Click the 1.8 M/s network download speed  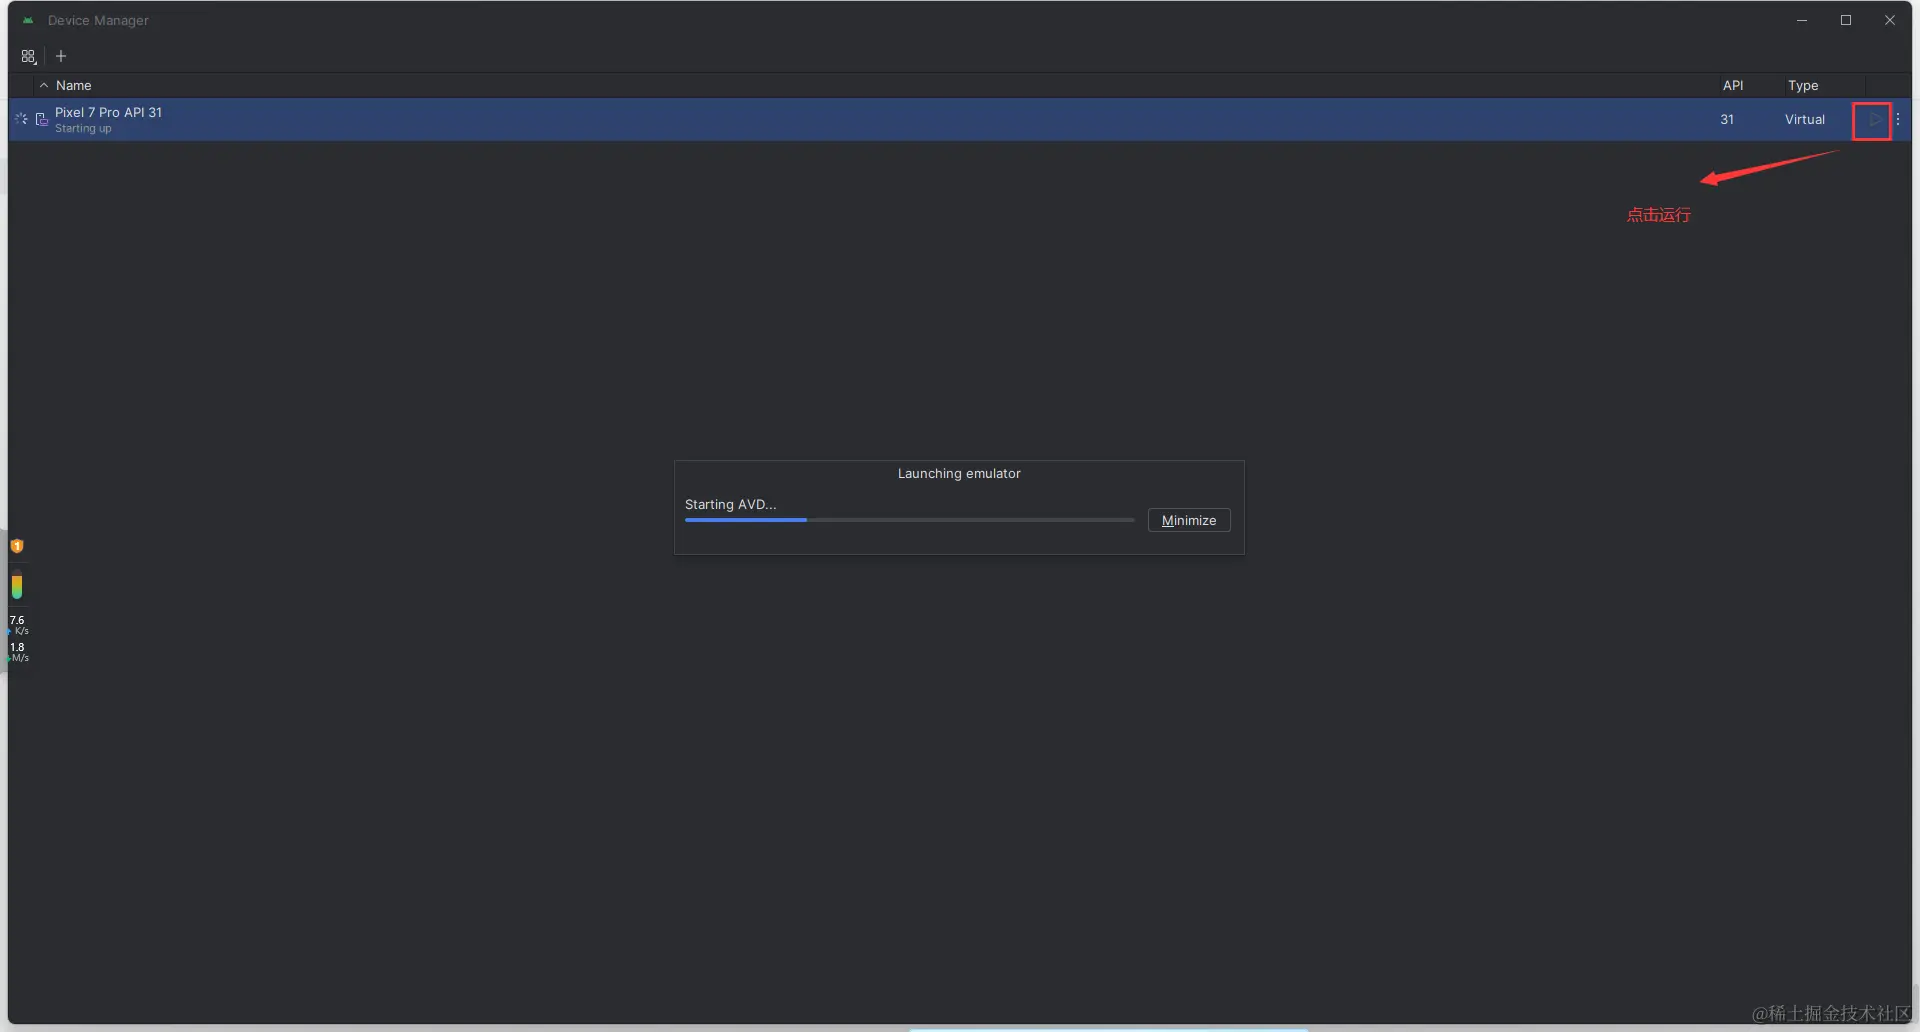point(19,652)
